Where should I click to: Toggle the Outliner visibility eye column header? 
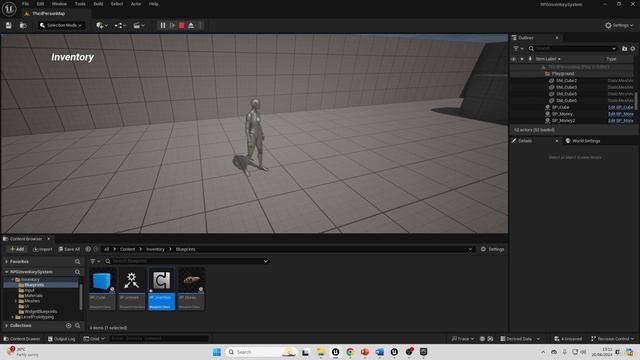(514, 59)
